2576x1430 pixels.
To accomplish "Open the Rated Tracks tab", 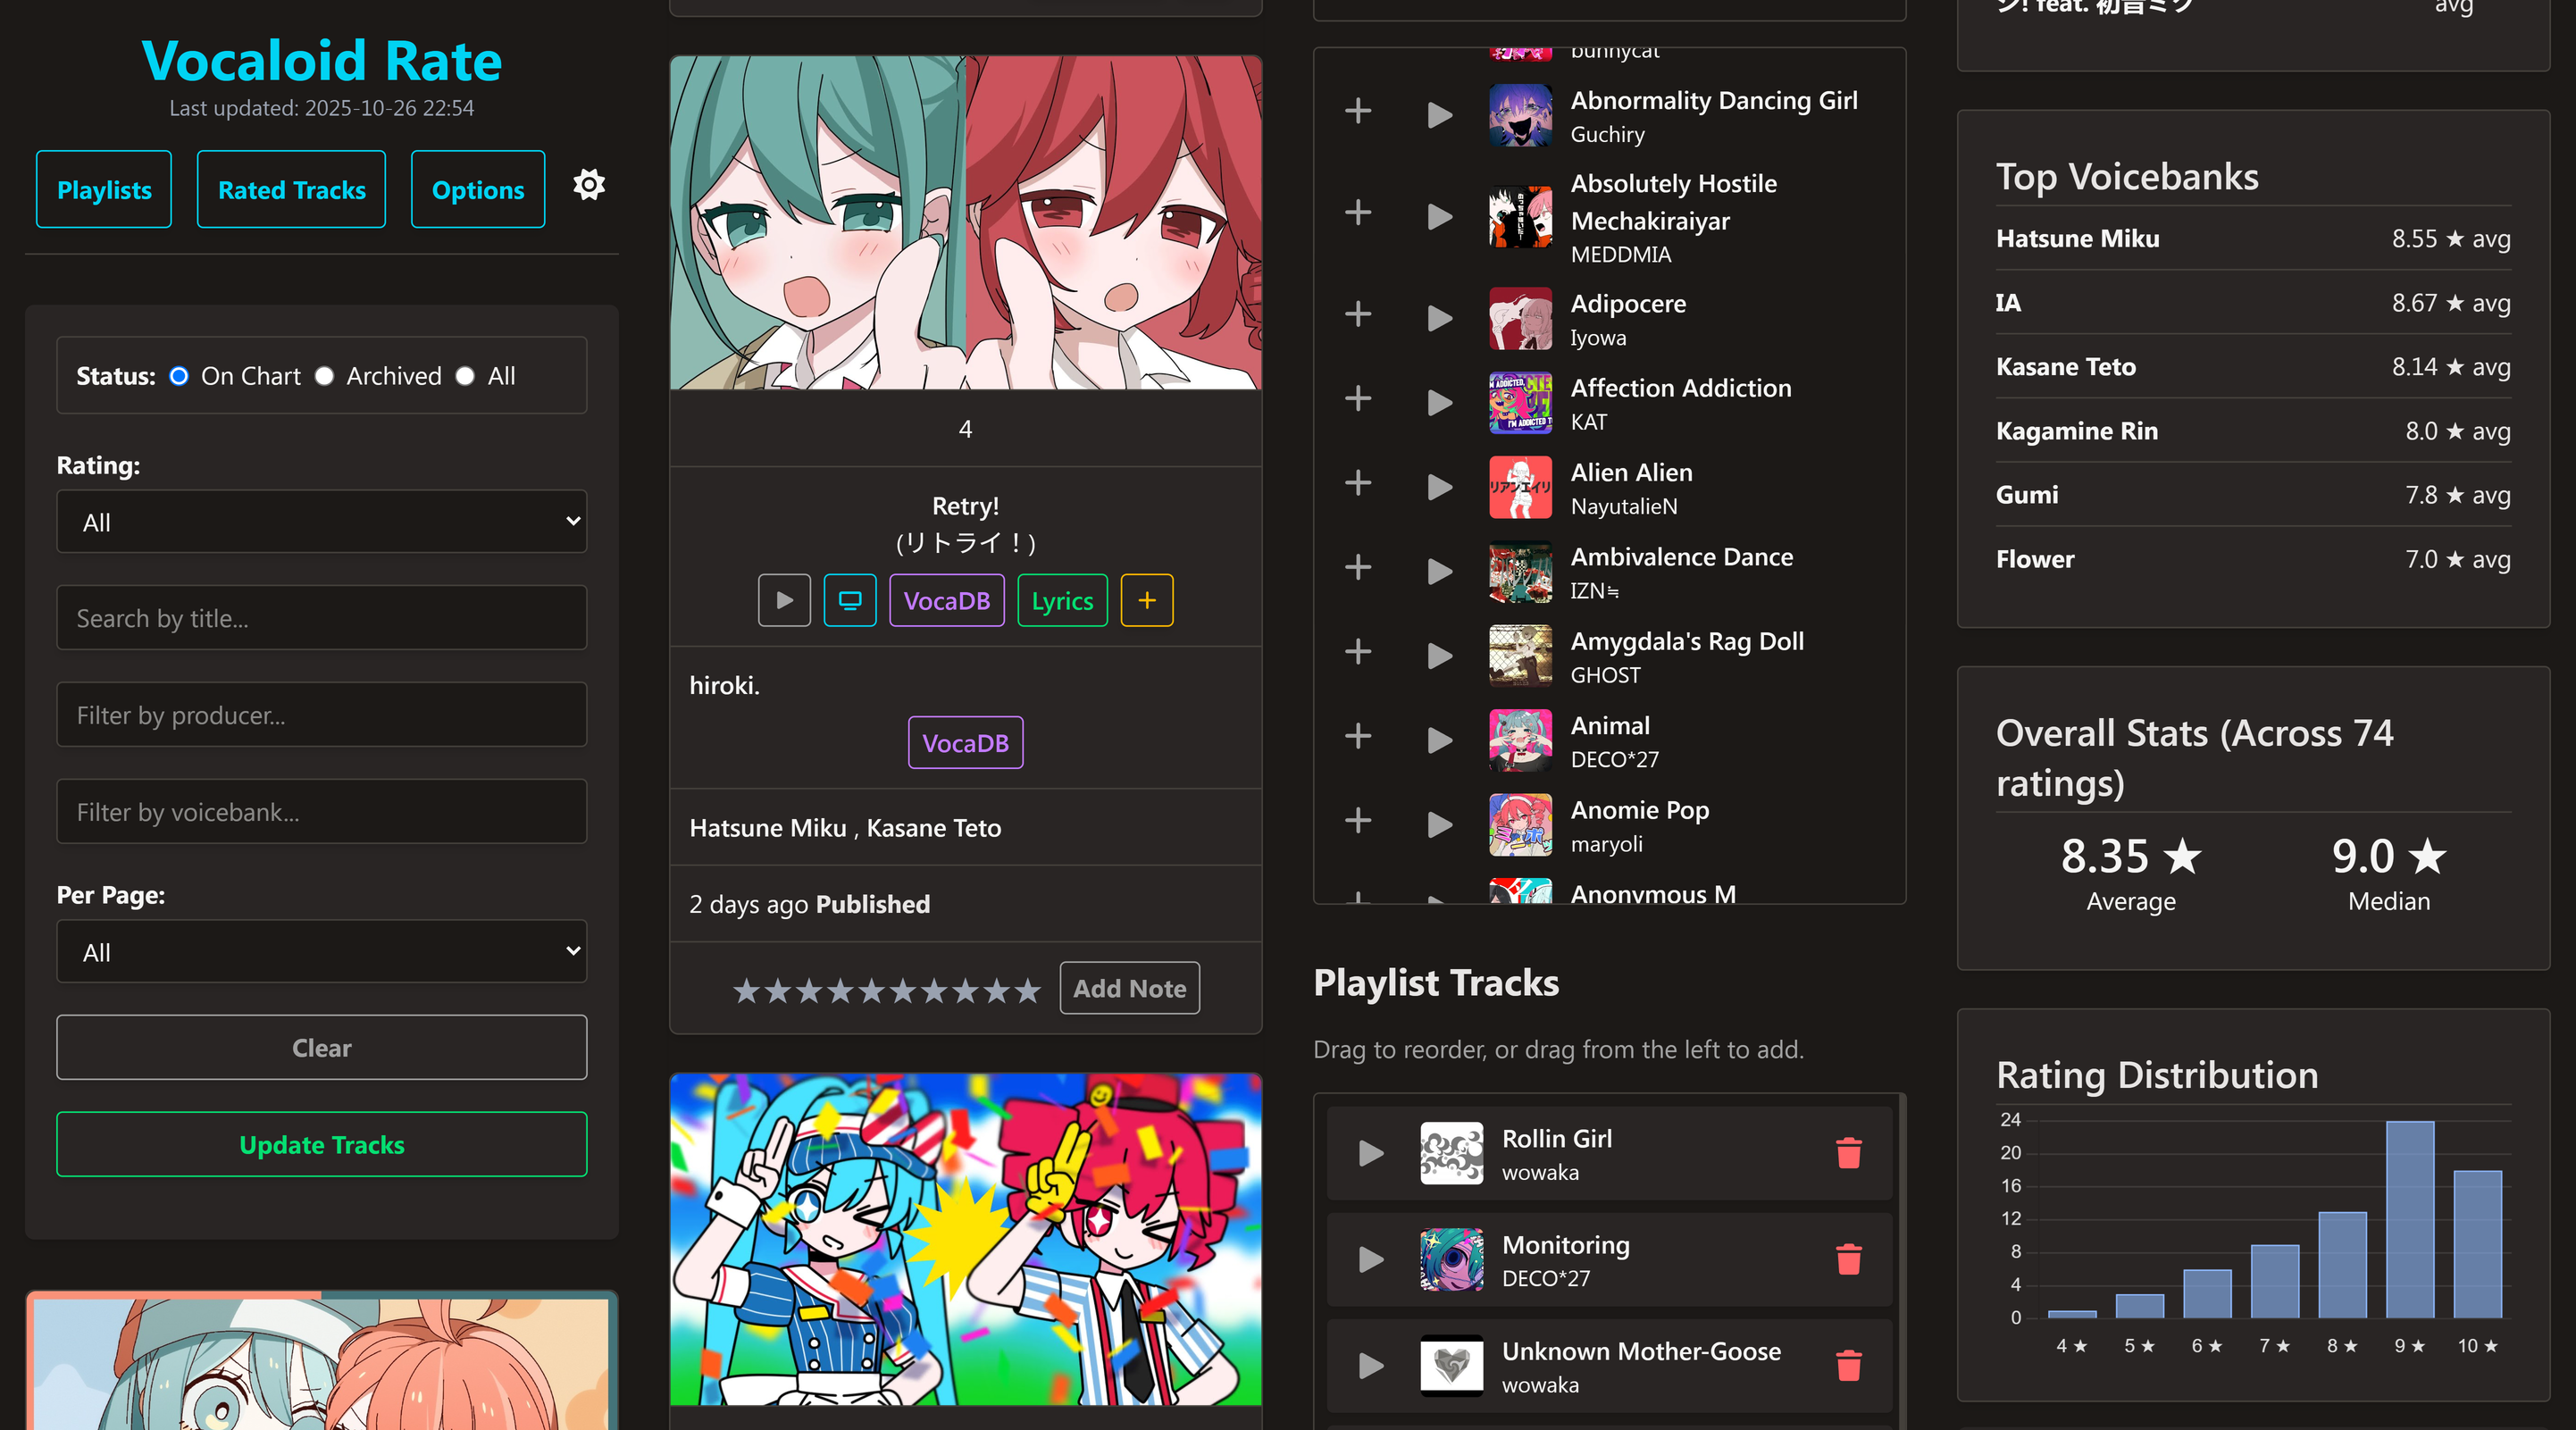I will click(291, 189).
